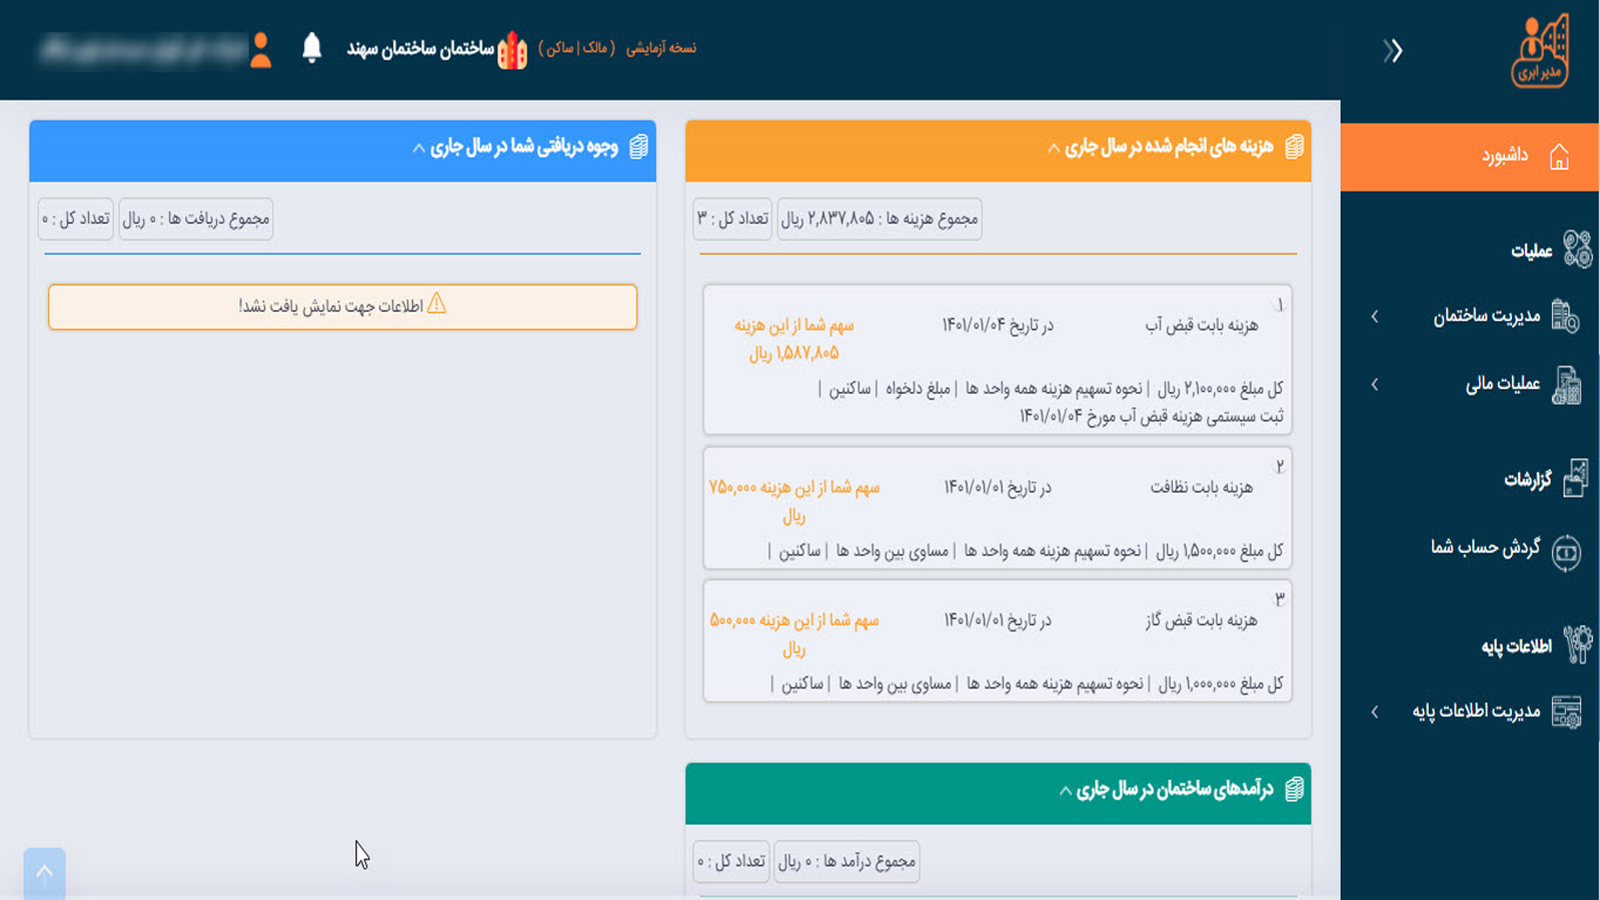Click the وجوه دریافتی شما در سال جاری title
The width and height of the screenshot is (1600, 900).
coord(524,147)
